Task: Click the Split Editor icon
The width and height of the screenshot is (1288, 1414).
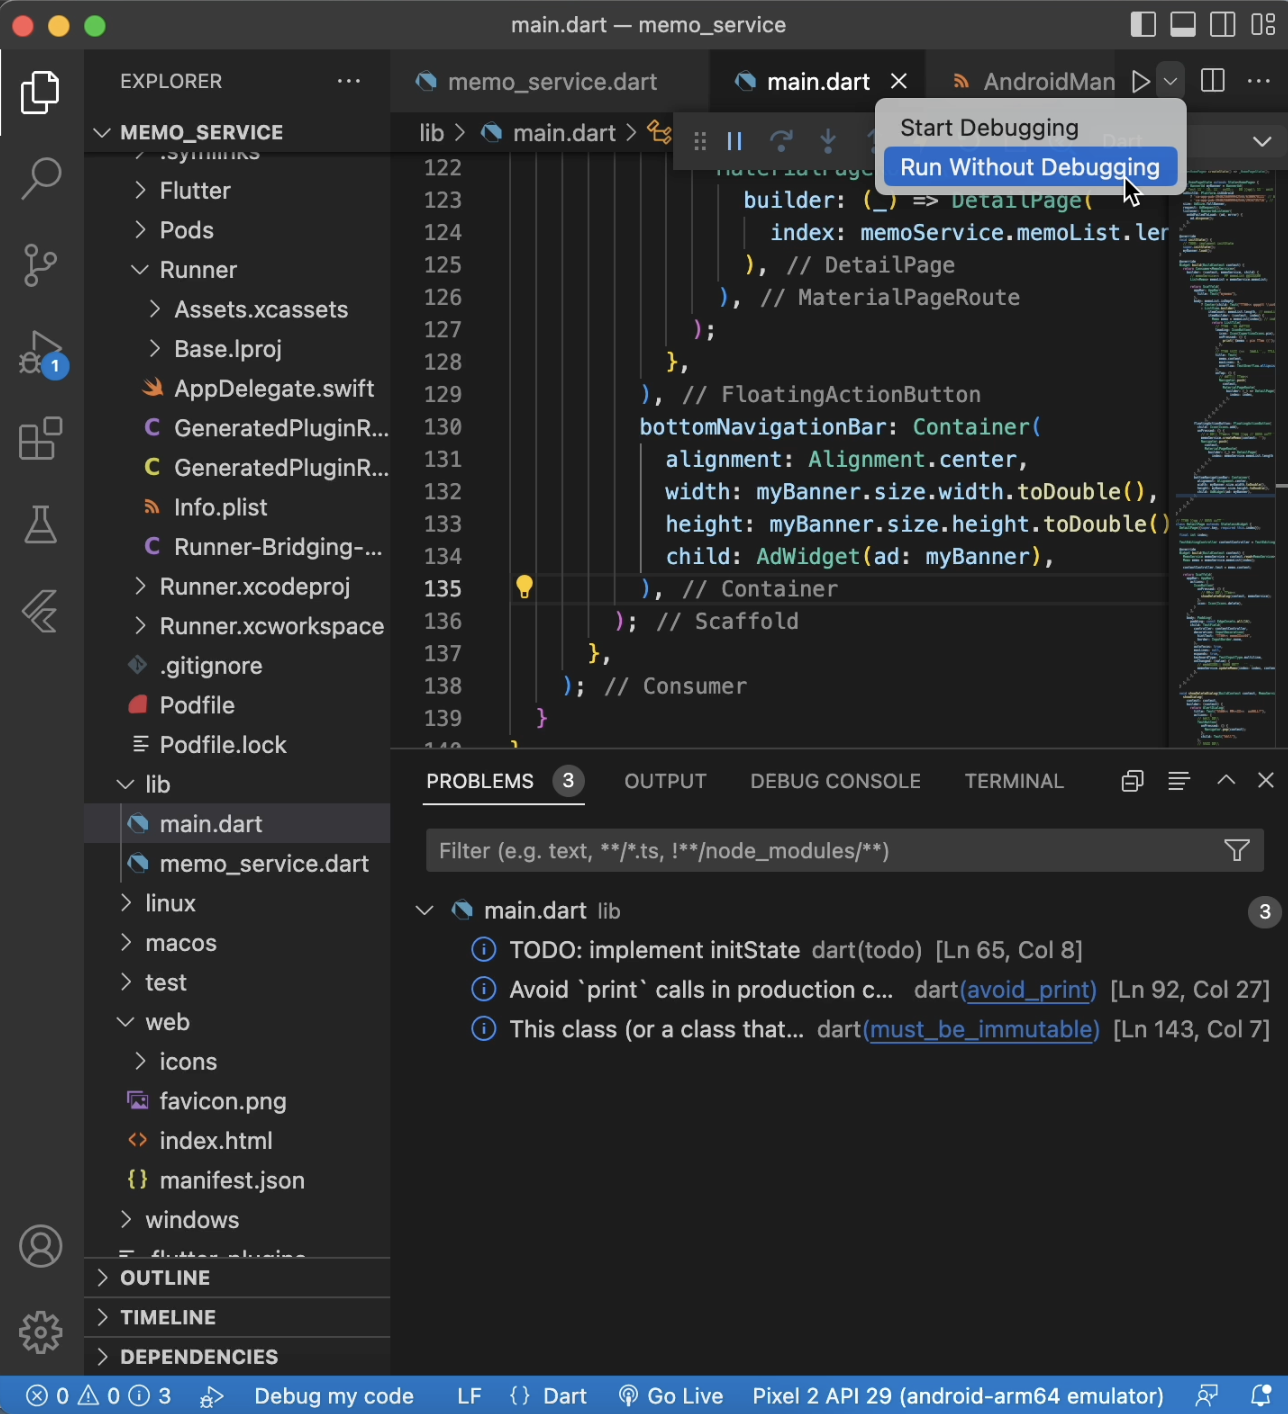Action: click(x=1213, y=81)
